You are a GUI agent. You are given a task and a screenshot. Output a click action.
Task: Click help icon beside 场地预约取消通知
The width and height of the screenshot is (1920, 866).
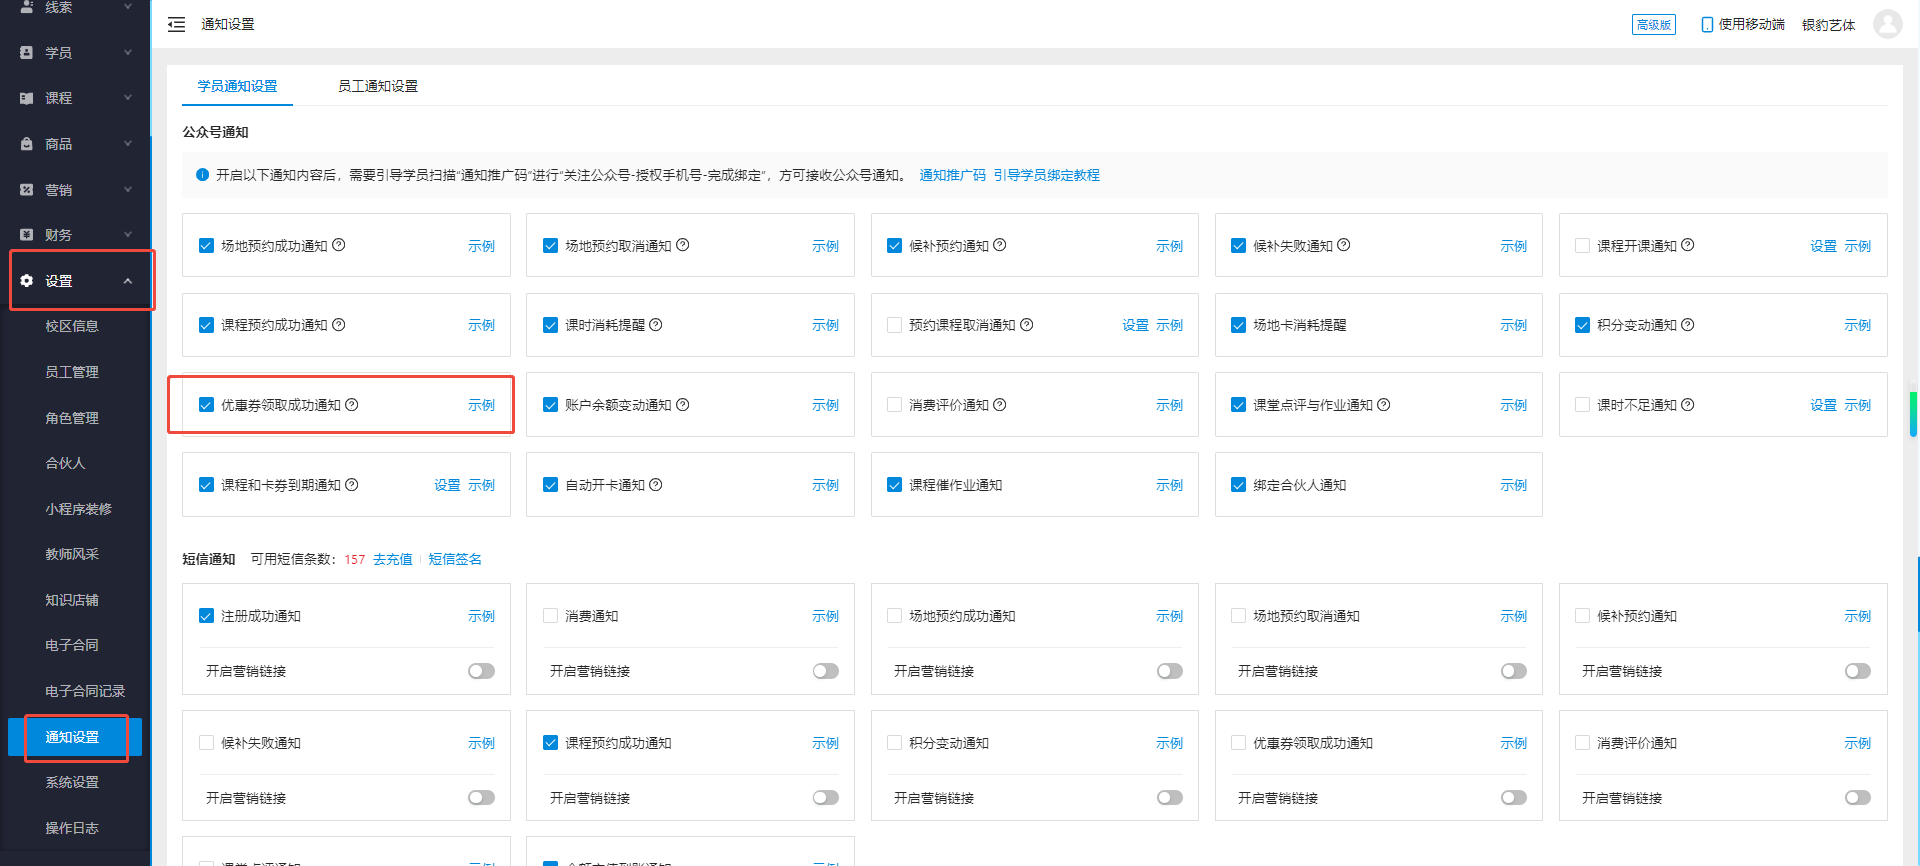[683, 245]
